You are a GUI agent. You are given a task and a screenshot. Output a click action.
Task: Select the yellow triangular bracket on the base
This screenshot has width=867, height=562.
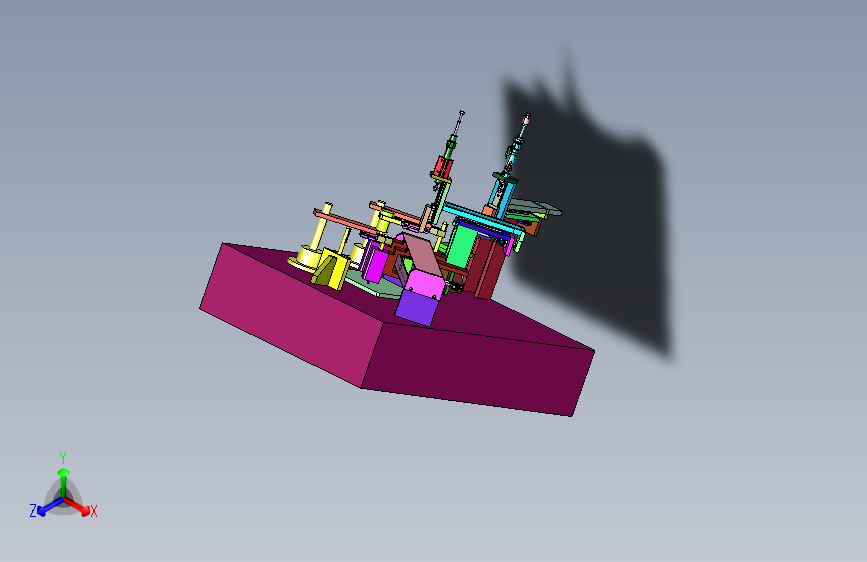[x=330, y=268]
